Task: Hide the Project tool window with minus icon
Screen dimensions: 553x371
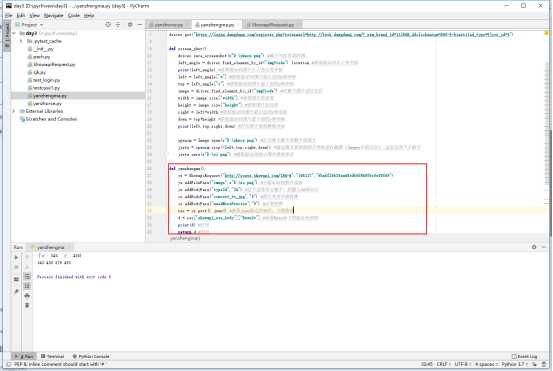Action: pyautogui.click(x=140, y=24)
